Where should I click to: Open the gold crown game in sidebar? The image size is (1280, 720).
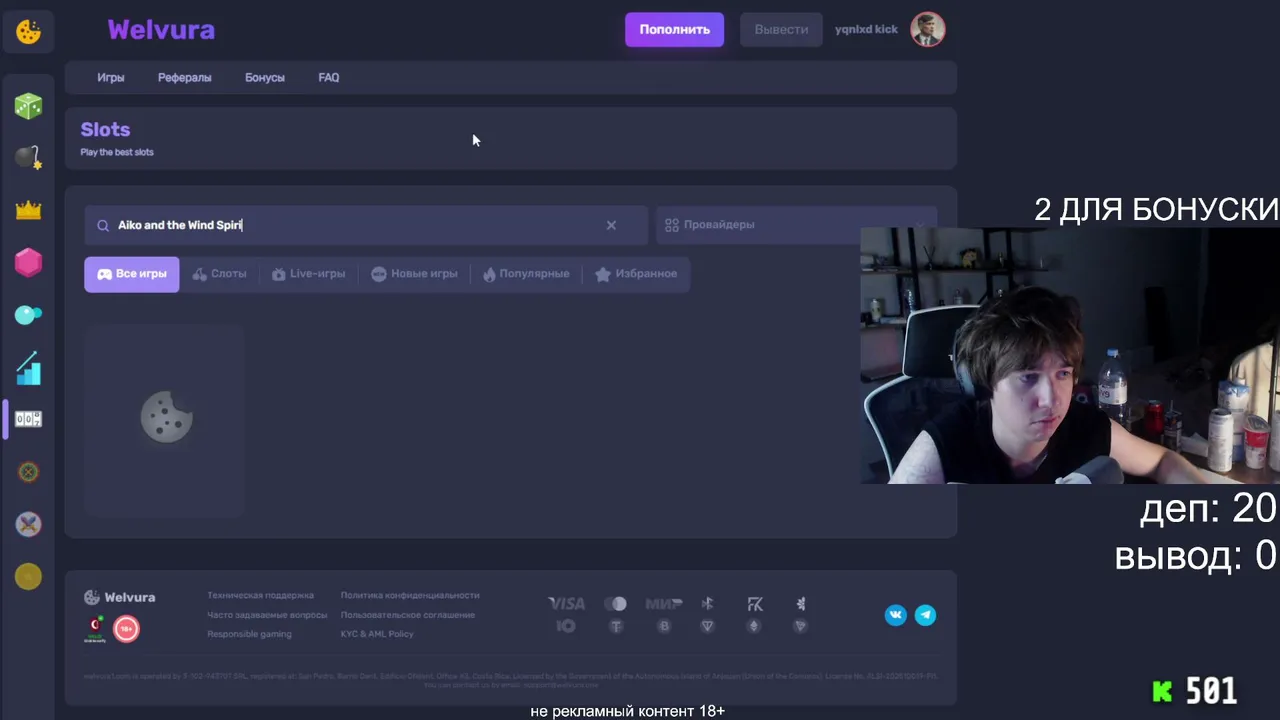click(x=28, y=210)
